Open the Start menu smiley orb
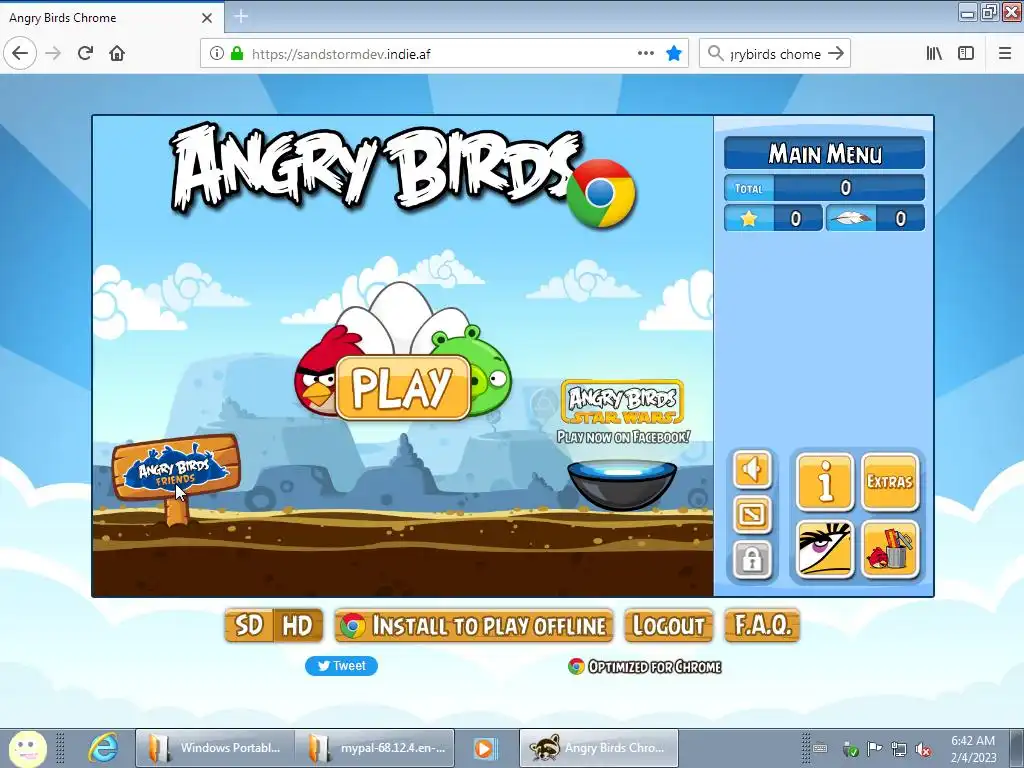The width and height of the screenshot is (1024, 768). tap(27, 748)
